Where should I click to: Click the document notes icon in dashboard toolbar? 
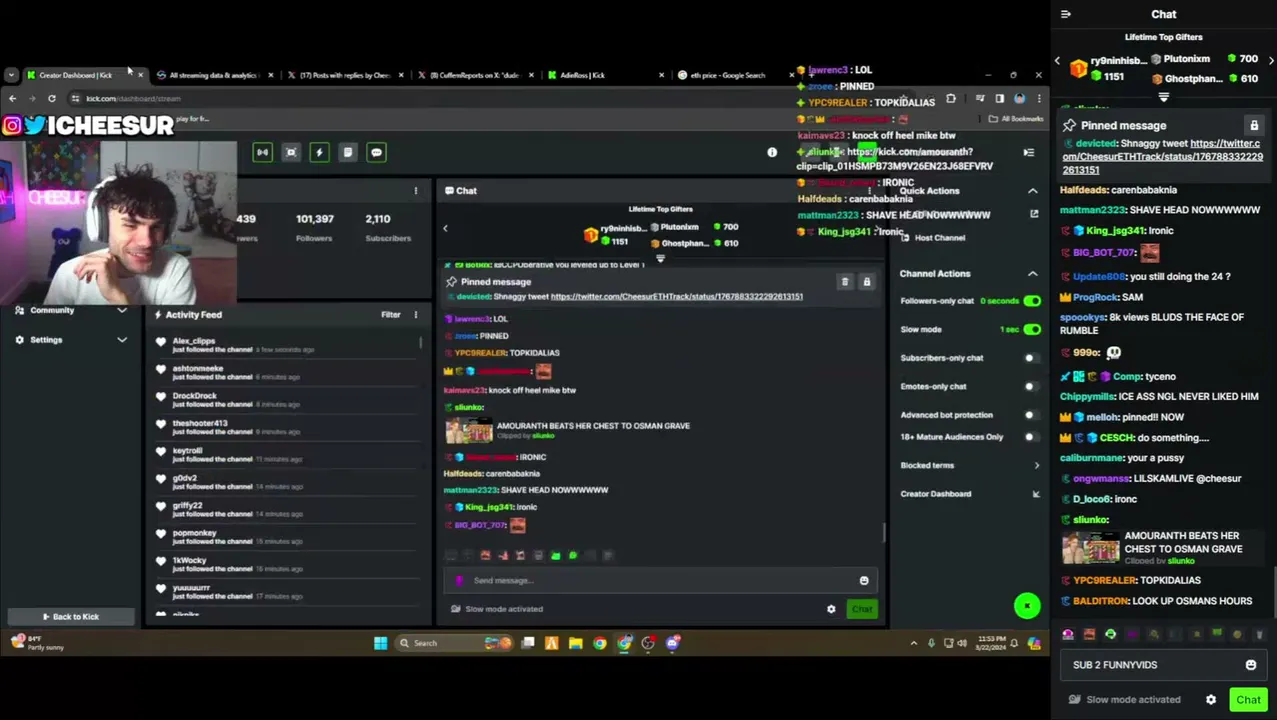(x=347, y=152)
